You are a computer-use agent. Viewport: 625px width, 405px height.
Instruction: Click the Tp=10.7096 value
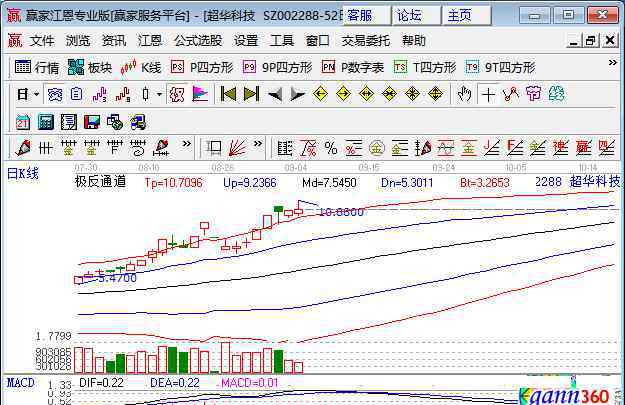click(x=173, y=183)
